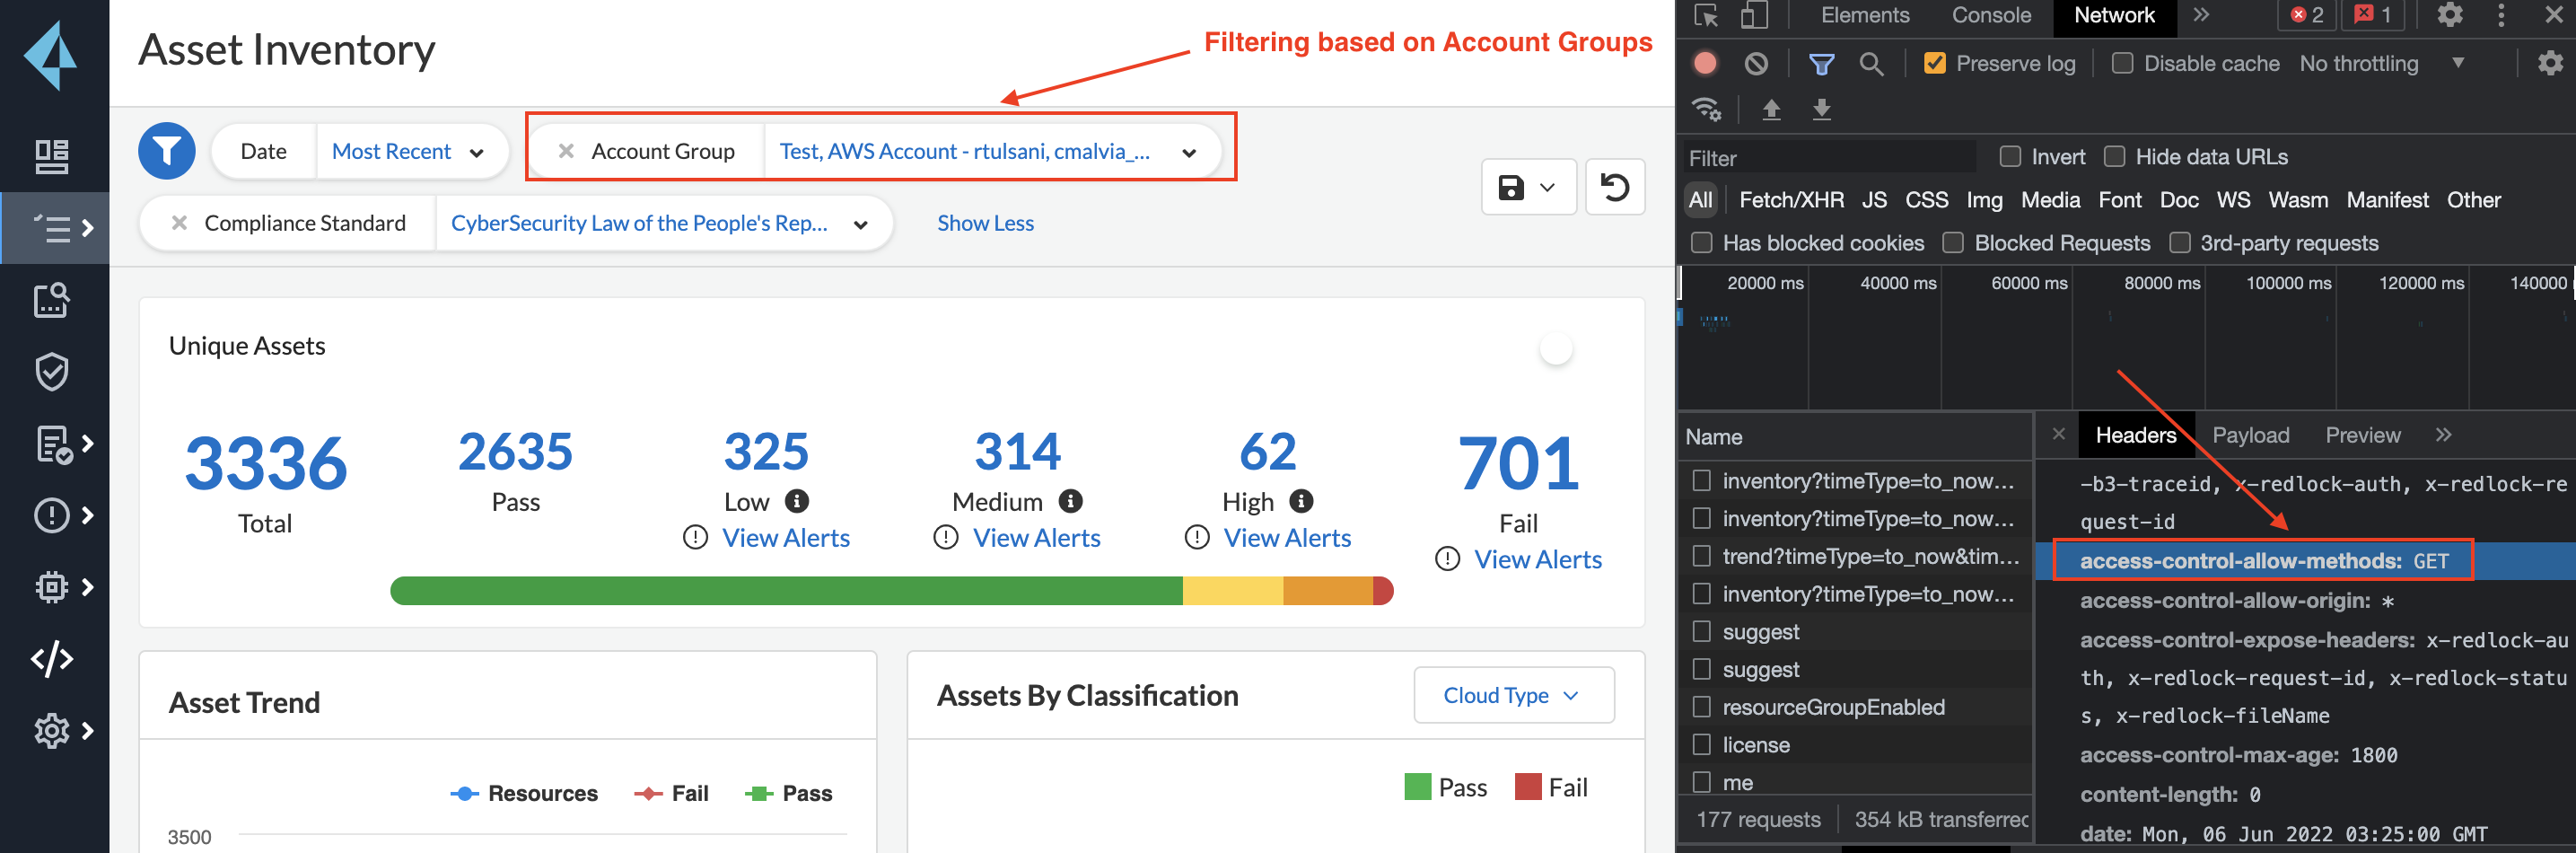Screen dimensions: 2576x853
Task: Enable the Disable cache checkbox
Action: click(2122, 64)
